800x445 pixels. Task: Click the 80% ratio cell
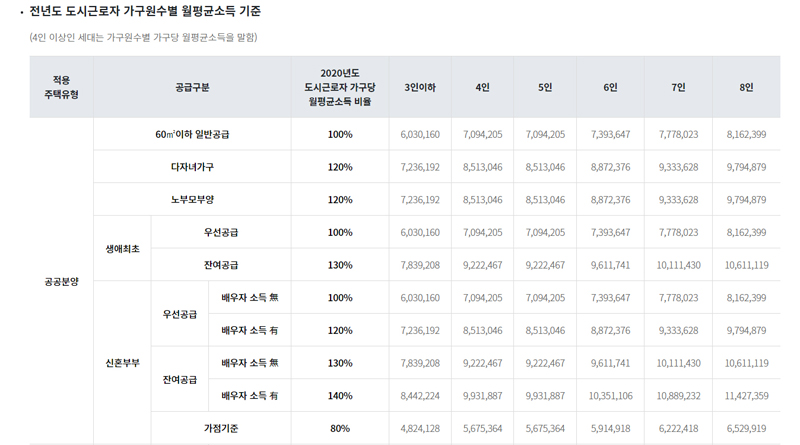click(x=340, y=428)
